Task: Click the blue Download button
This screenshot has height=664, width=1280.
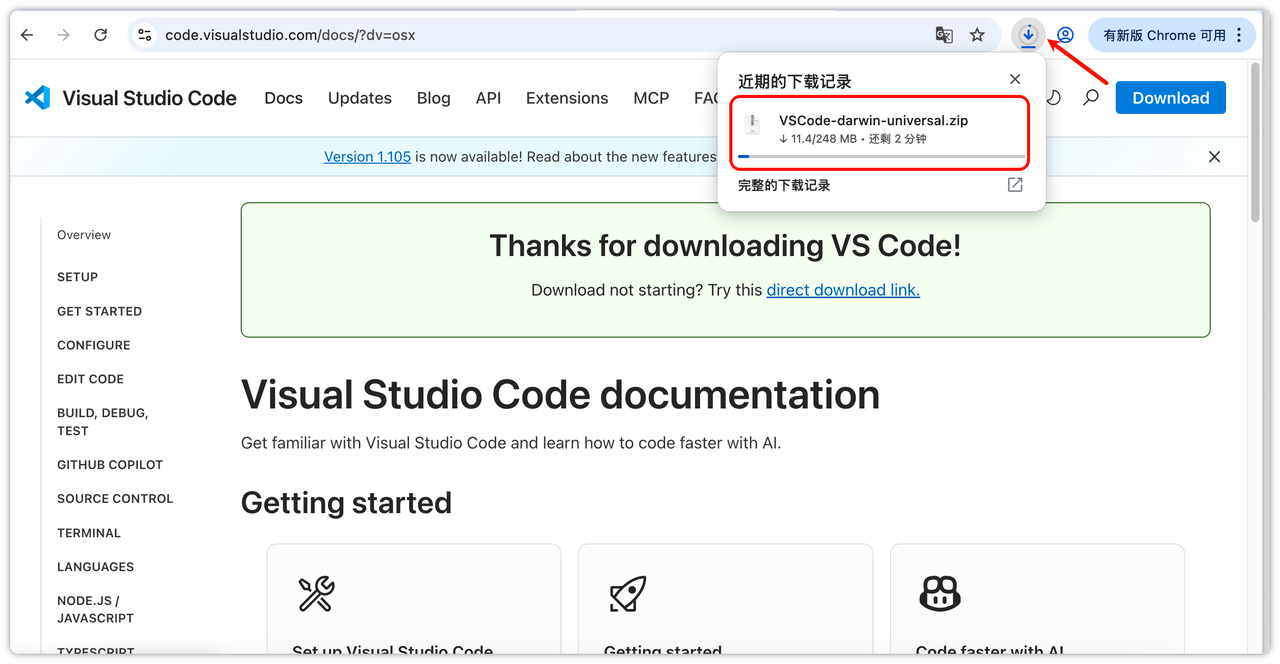Action: pyautogui.click(x=1170, y=98)
